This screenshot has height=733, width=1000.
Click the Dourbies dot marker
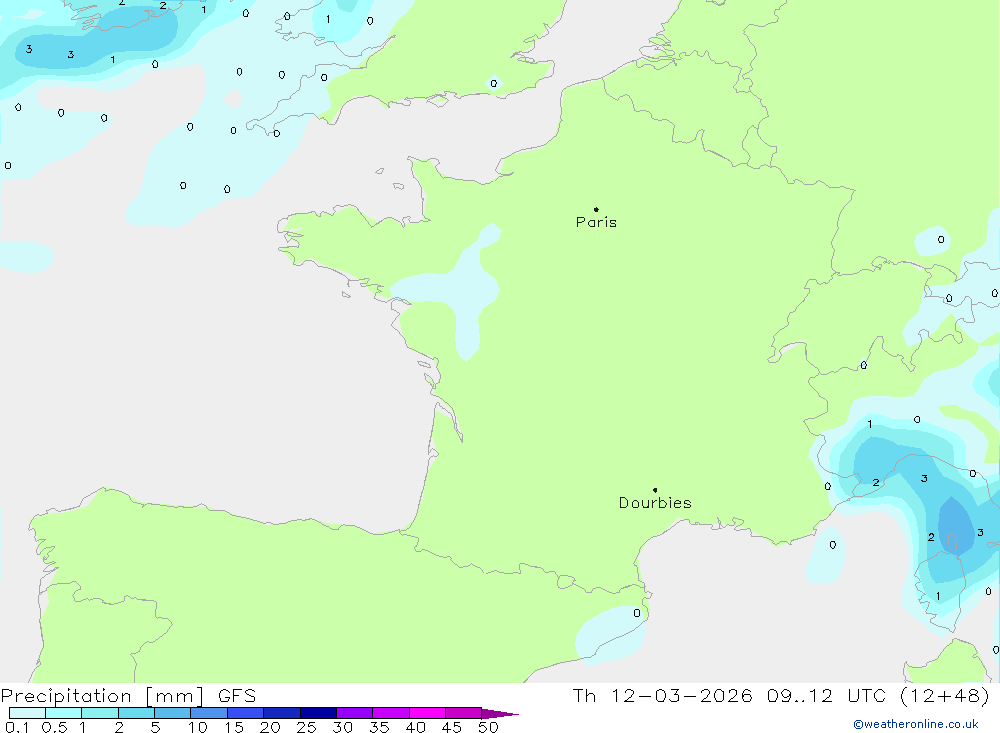pos(655,490)
